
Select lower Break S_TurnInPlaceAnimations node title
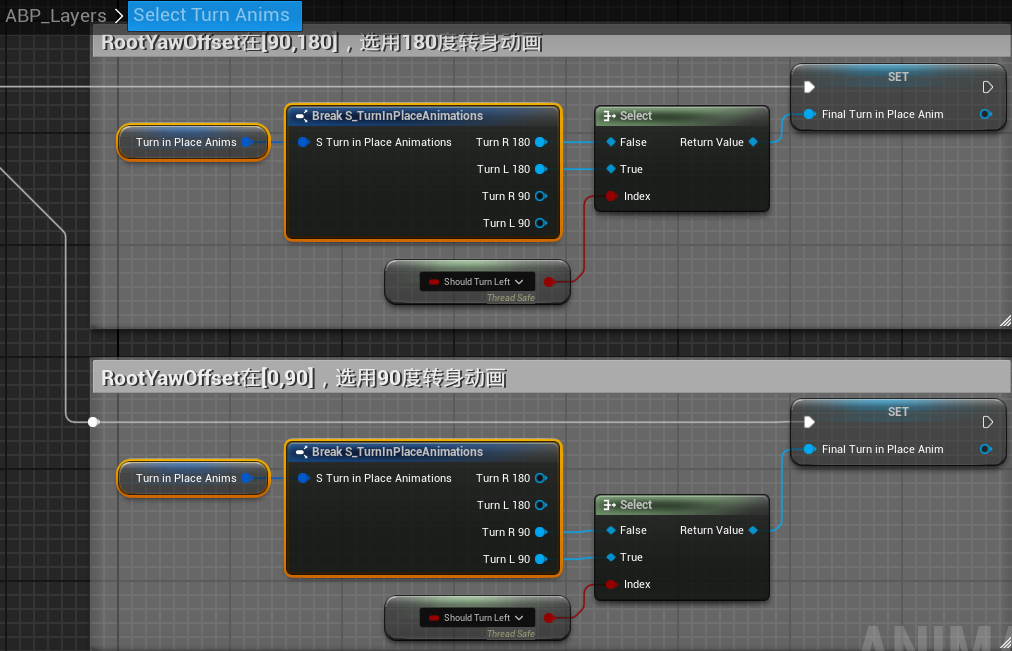pos(397,452)
